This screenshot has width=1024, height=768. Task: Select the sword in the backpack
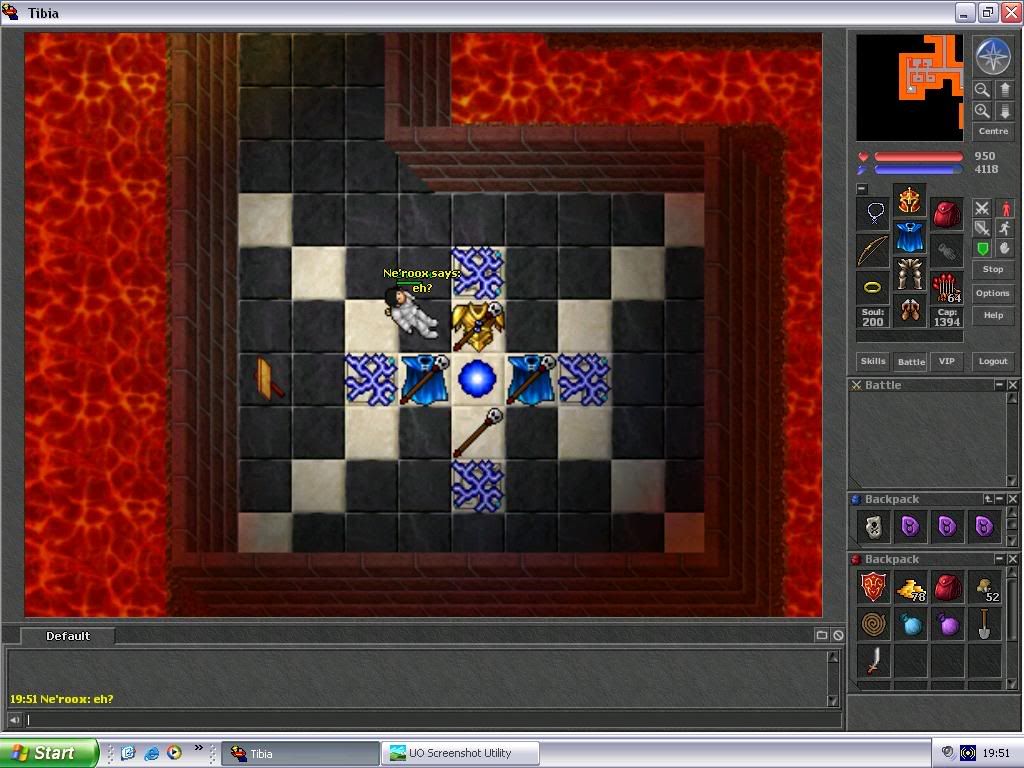874,660
